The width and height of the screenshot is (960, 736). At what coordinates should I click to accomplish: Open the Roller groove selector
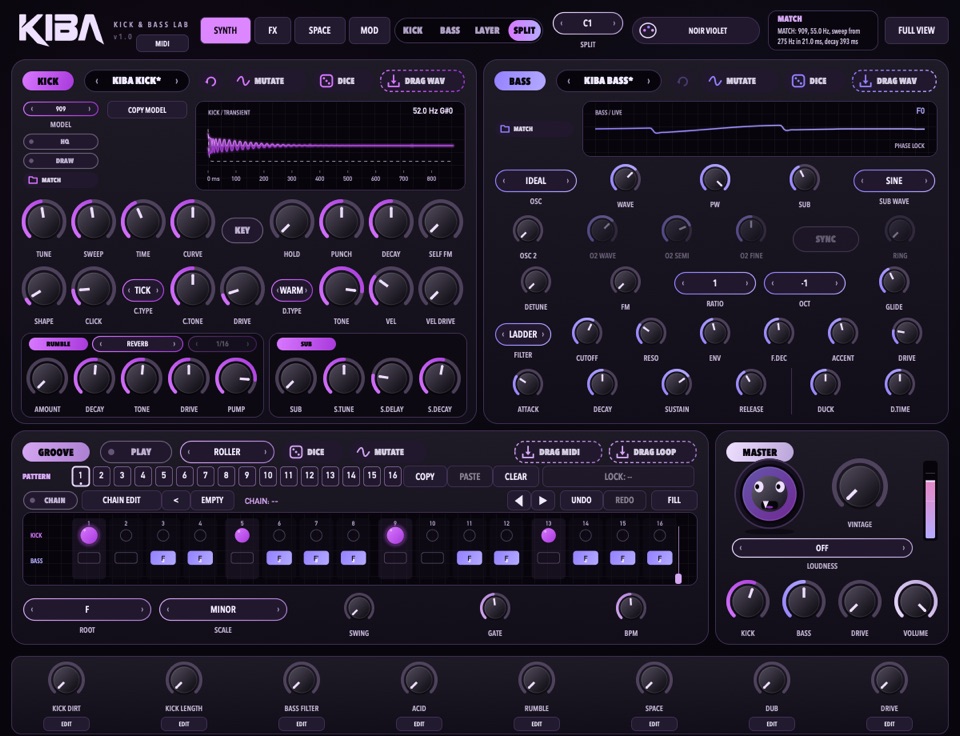coord(227,452)
